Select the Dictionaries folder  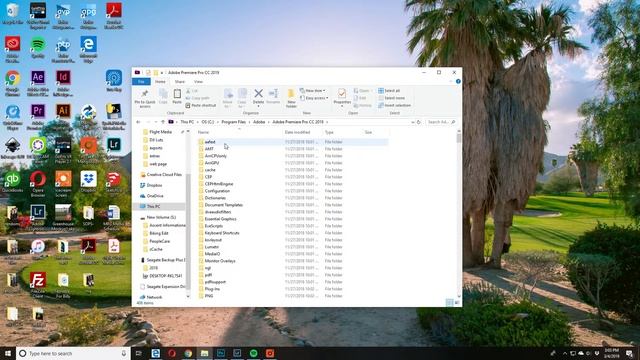[215, 198]
